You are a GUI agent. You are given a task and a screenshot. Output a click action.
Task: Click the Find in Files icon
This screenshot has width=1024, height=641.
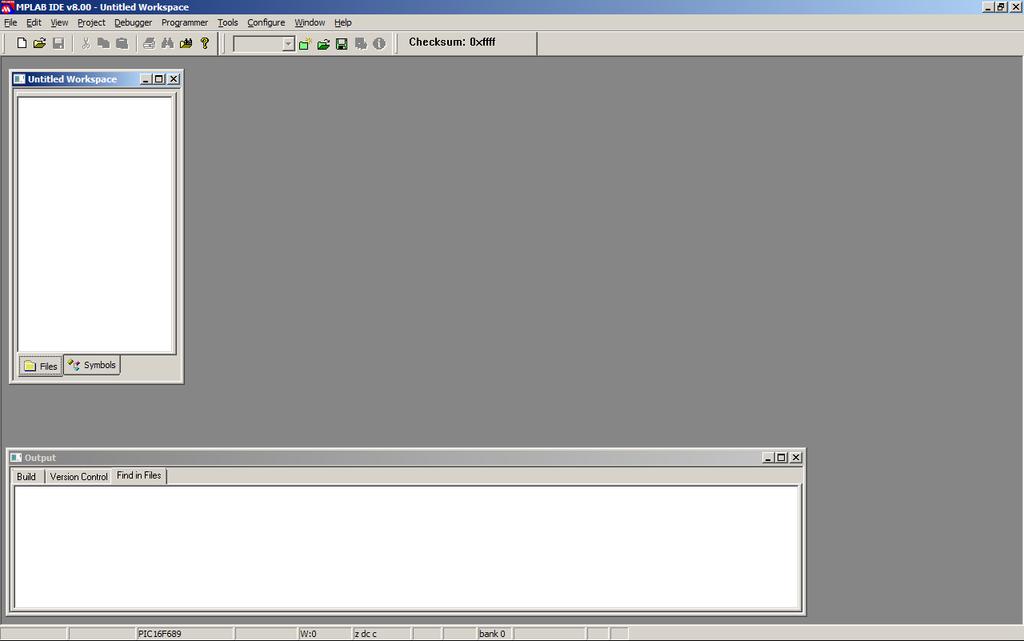(x=186, y=44)
